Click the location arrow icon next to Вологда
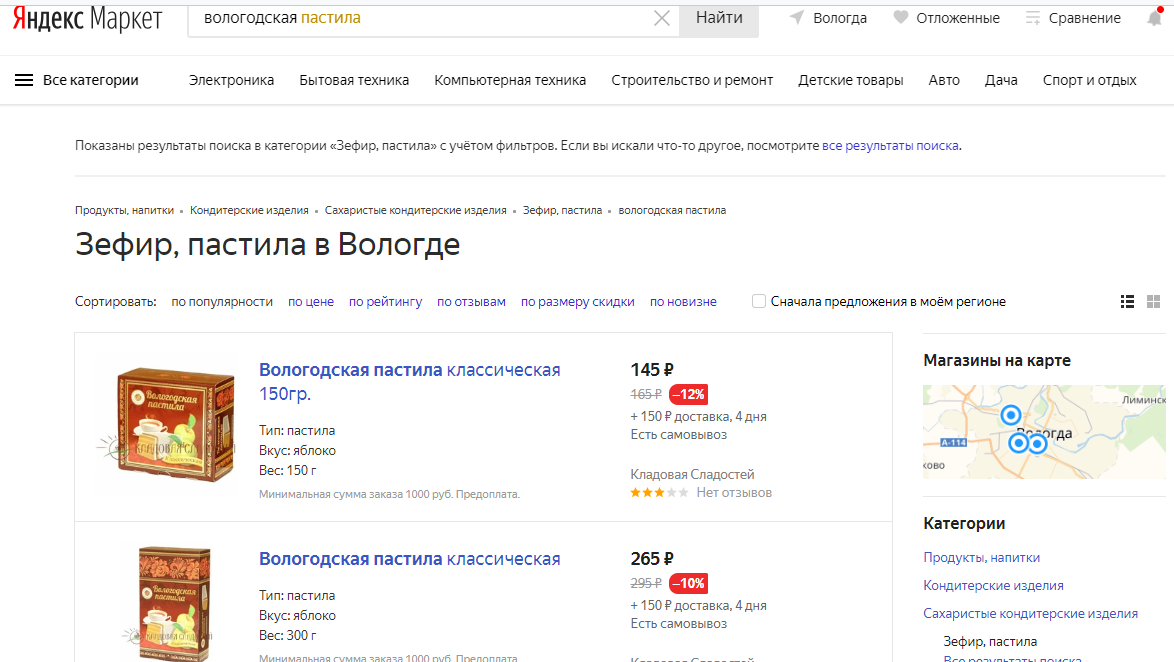The height and width of the screenshot is (662, 1174). point(797,17)
